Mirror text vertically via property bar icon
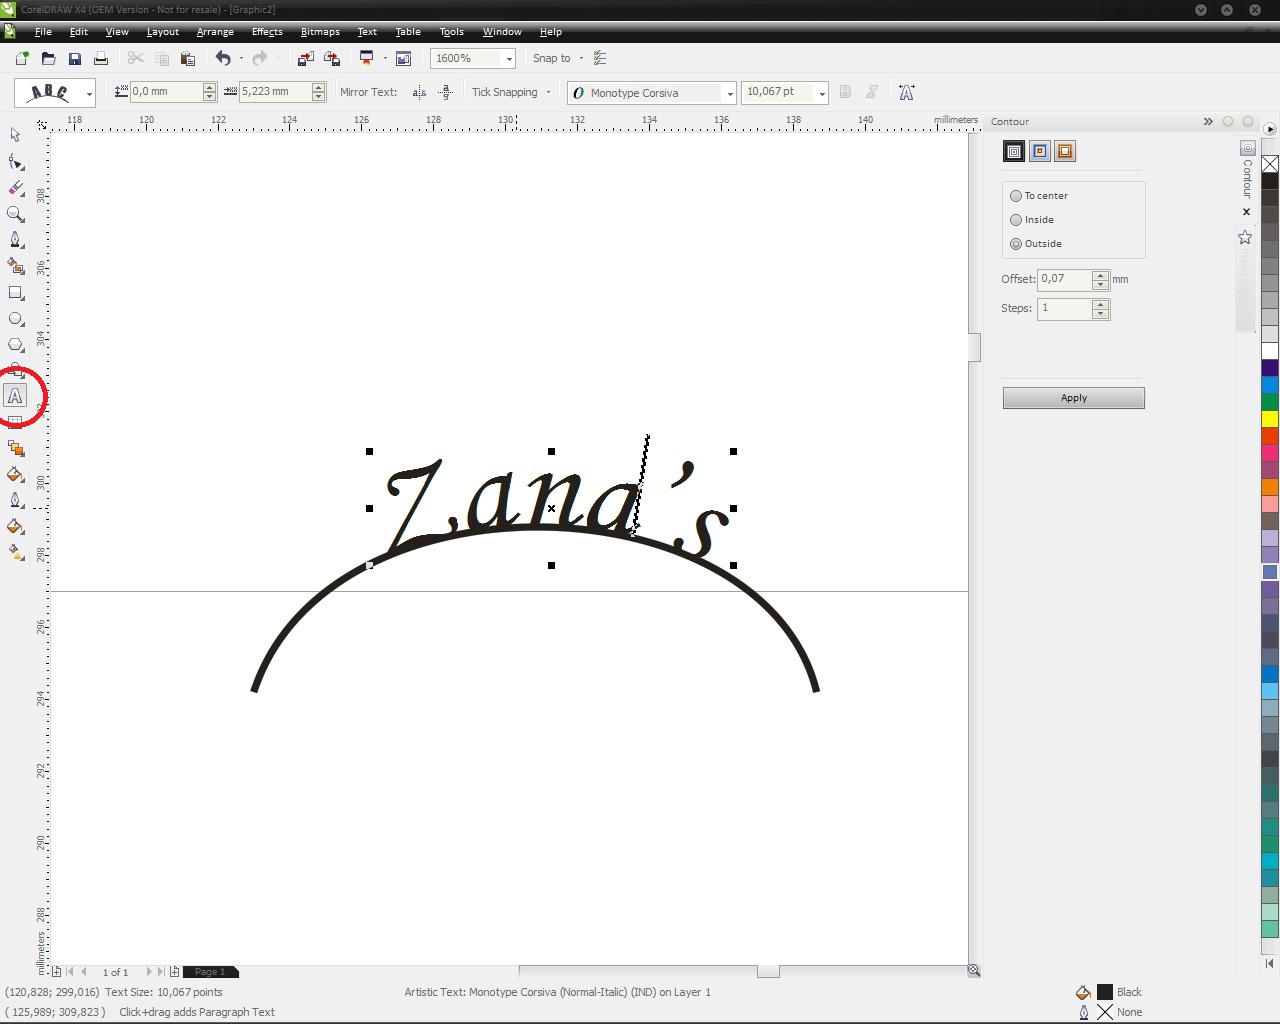Screen dimensions: 1280x1024 click(444, 91)
